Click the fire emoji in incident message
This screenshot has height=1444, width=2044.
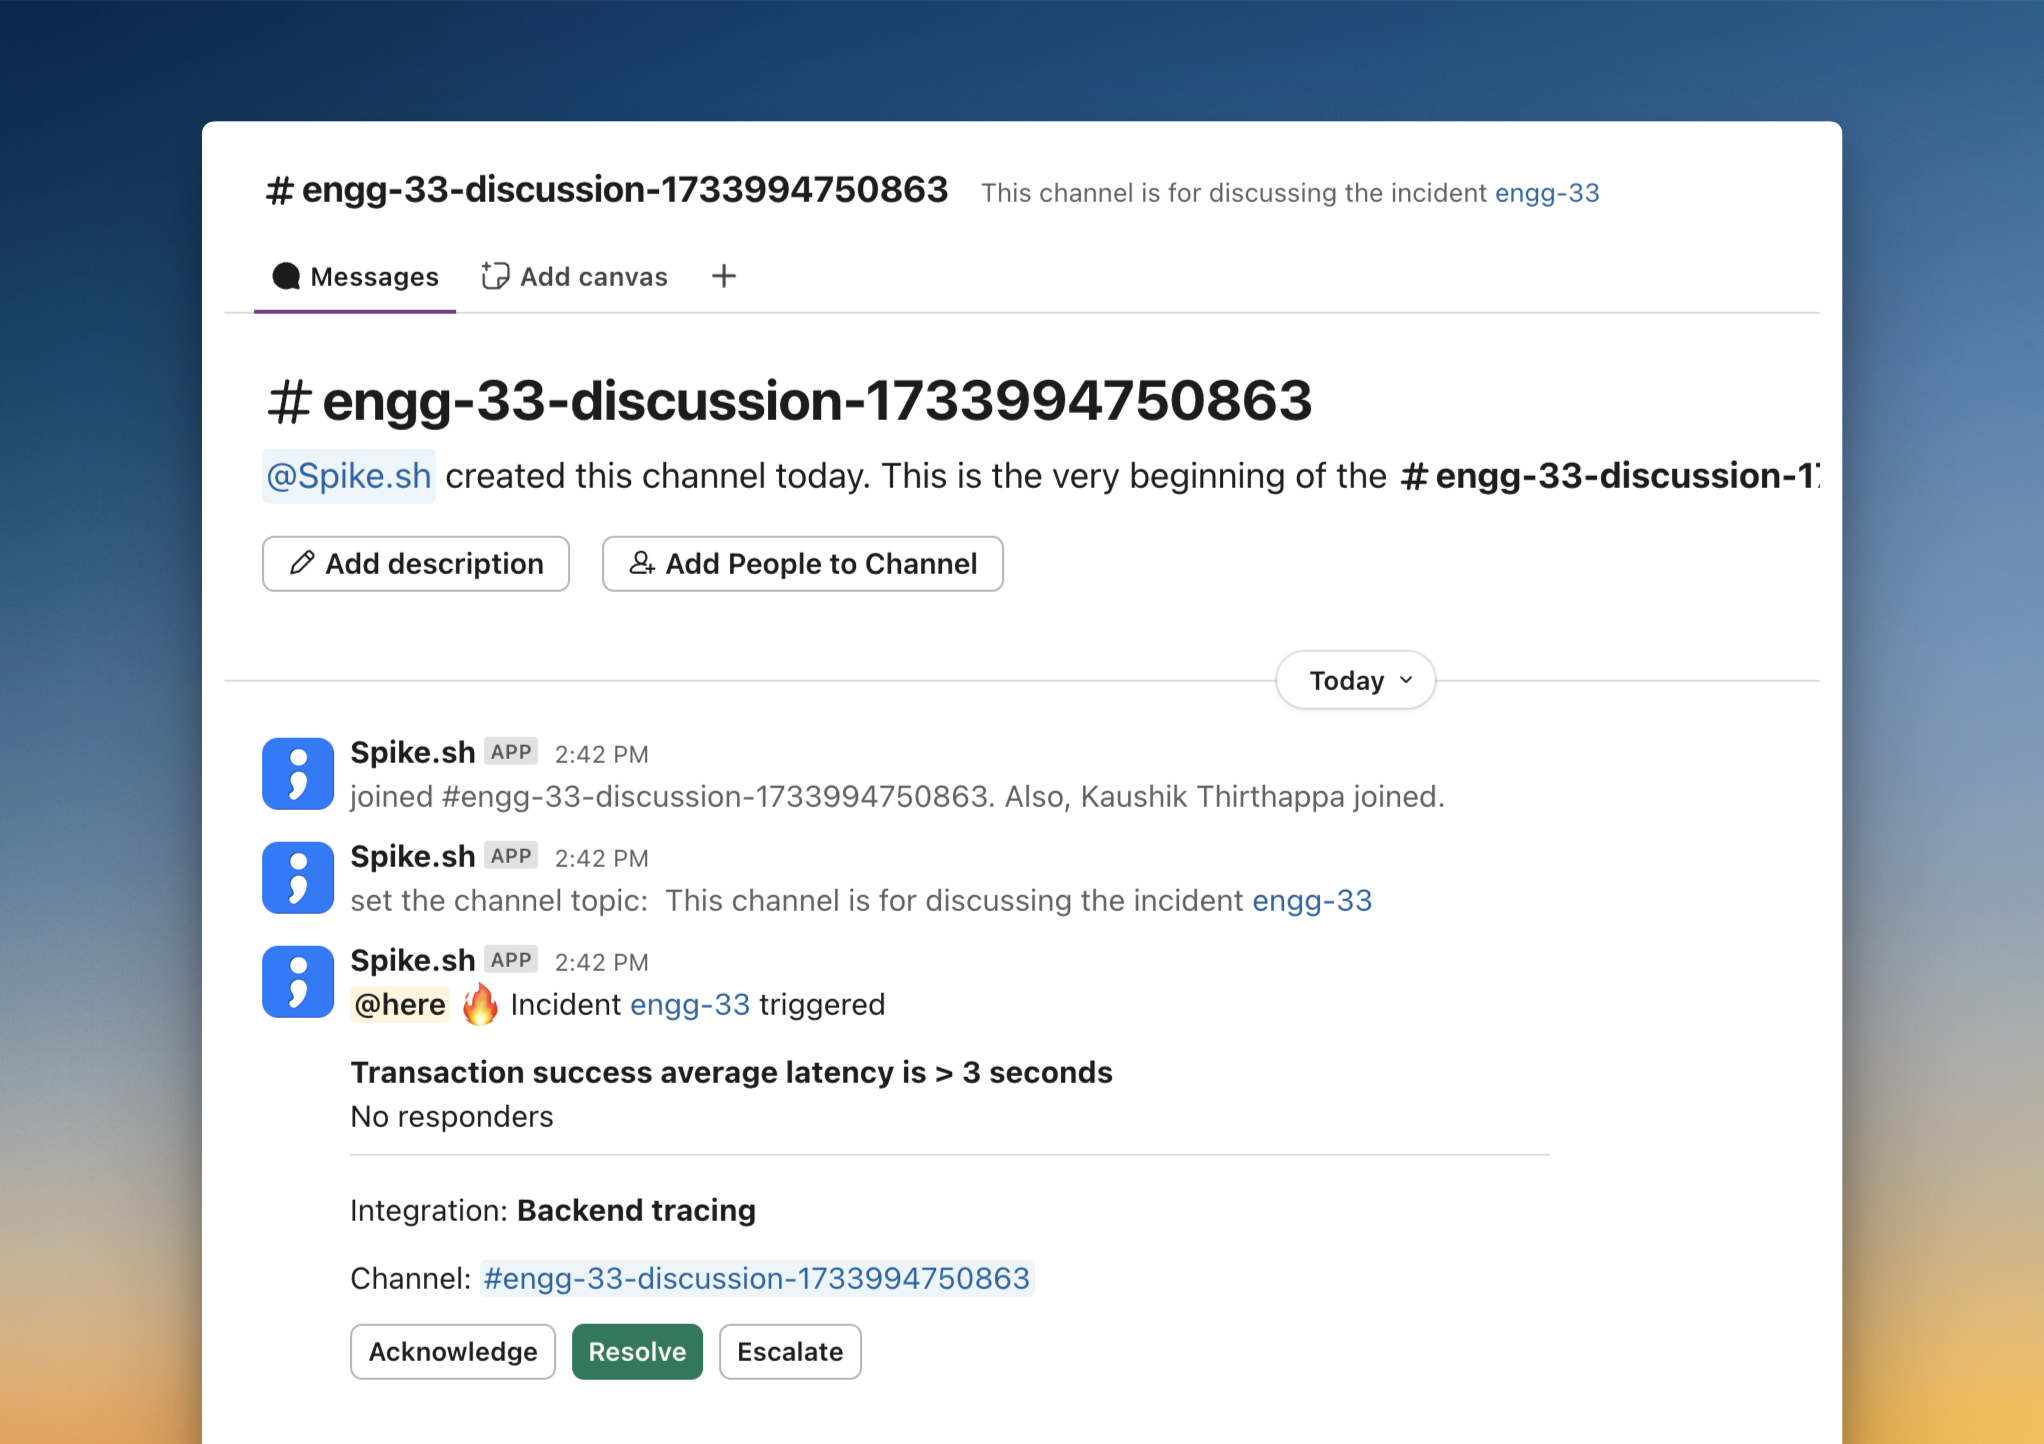coord(480,1004)
